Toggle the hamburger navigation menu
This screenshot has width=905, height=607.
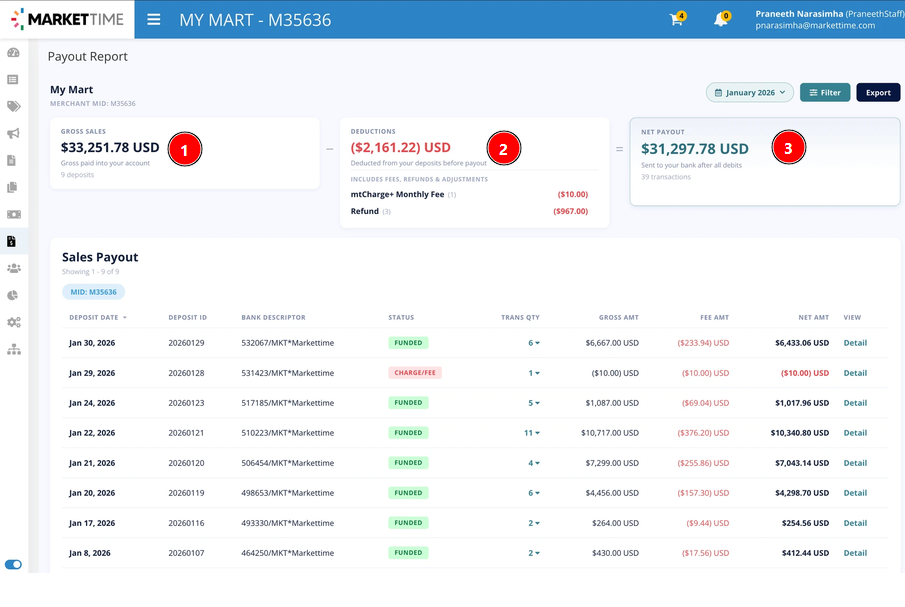(154, 20)
